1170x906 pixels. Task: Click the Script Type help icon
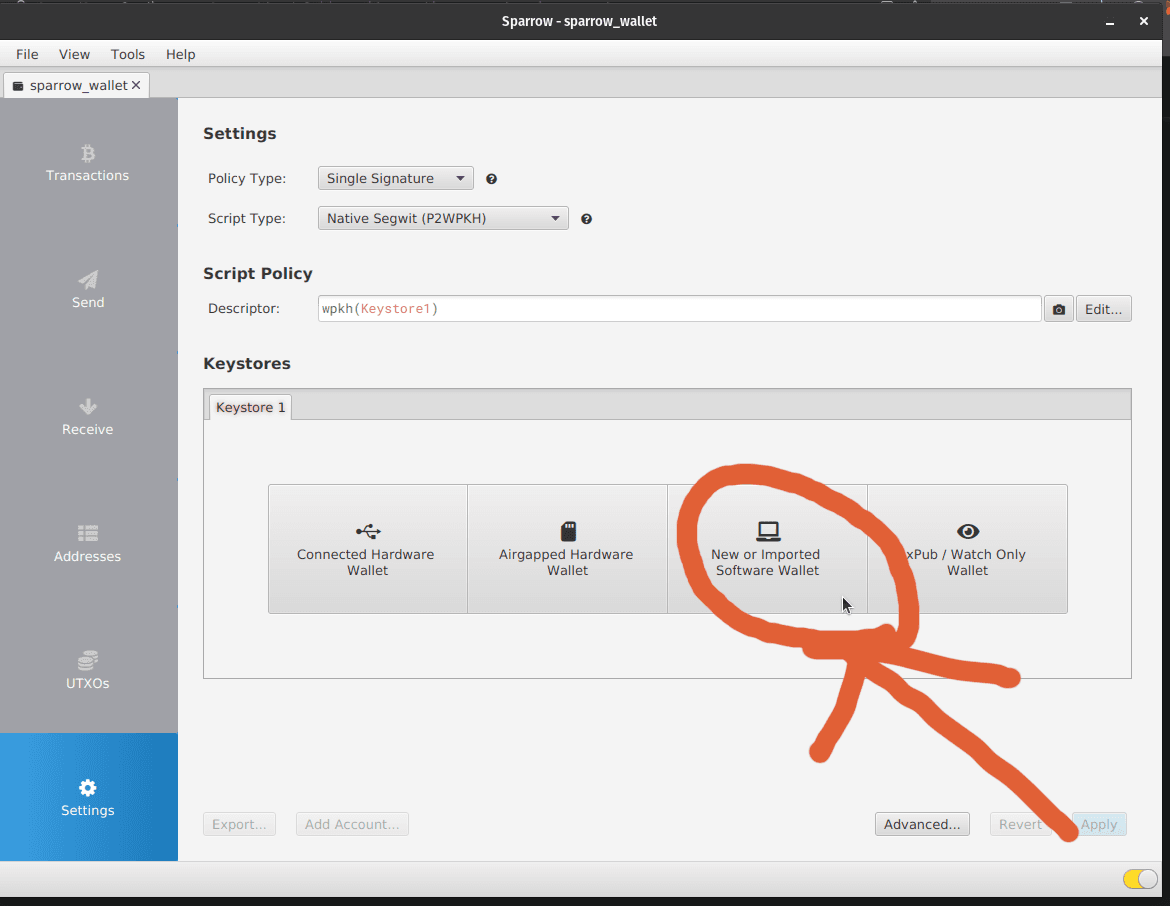pos(586,219)
